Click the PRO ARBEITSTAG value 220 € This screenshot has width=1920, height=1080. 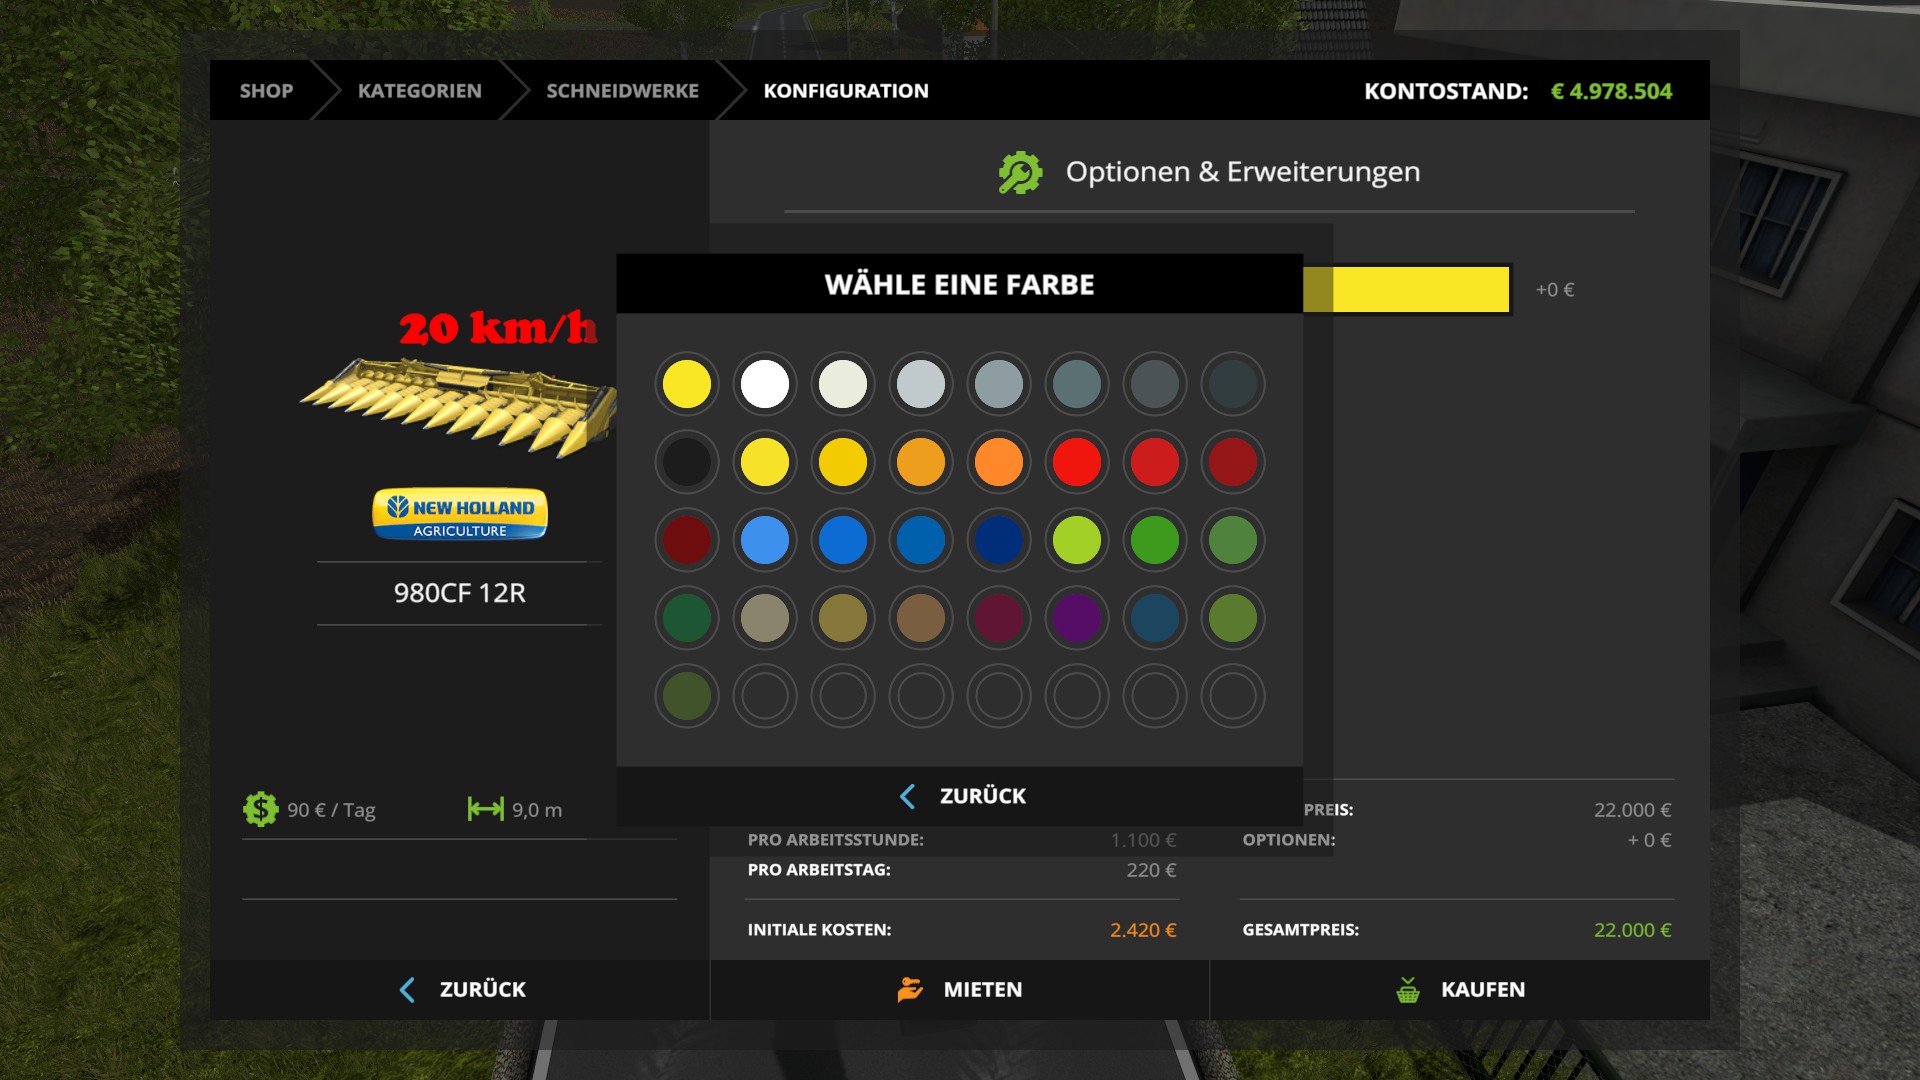click(1151, 870)
